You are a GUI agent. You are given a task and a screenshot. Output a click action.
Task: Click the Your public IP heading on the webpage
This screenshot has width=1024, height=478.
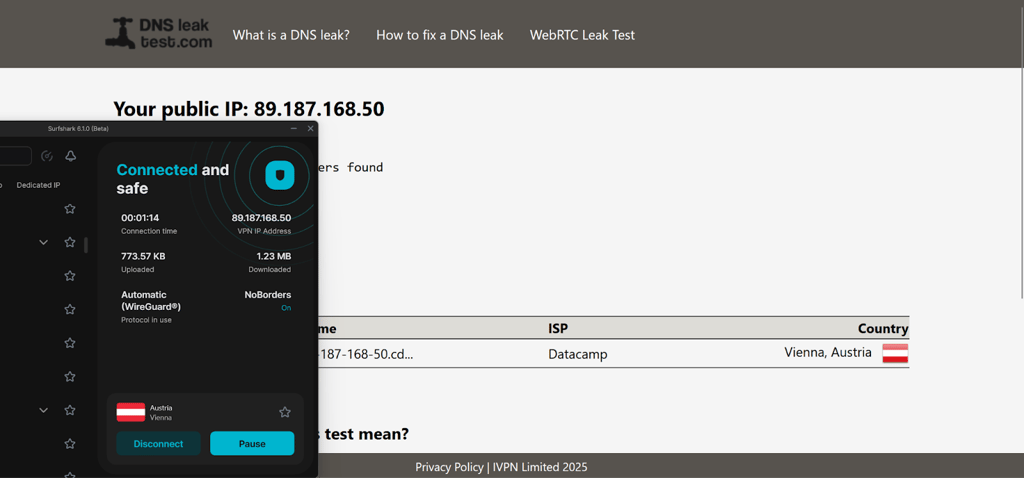coord(249,109)
